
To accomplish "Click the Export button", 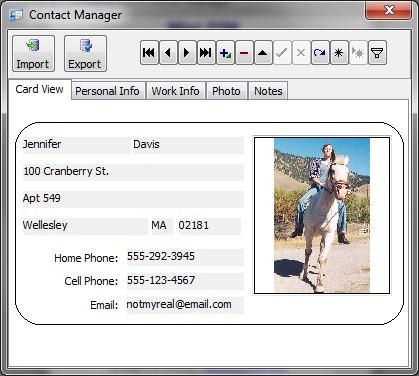I will (x=85, y=54).
